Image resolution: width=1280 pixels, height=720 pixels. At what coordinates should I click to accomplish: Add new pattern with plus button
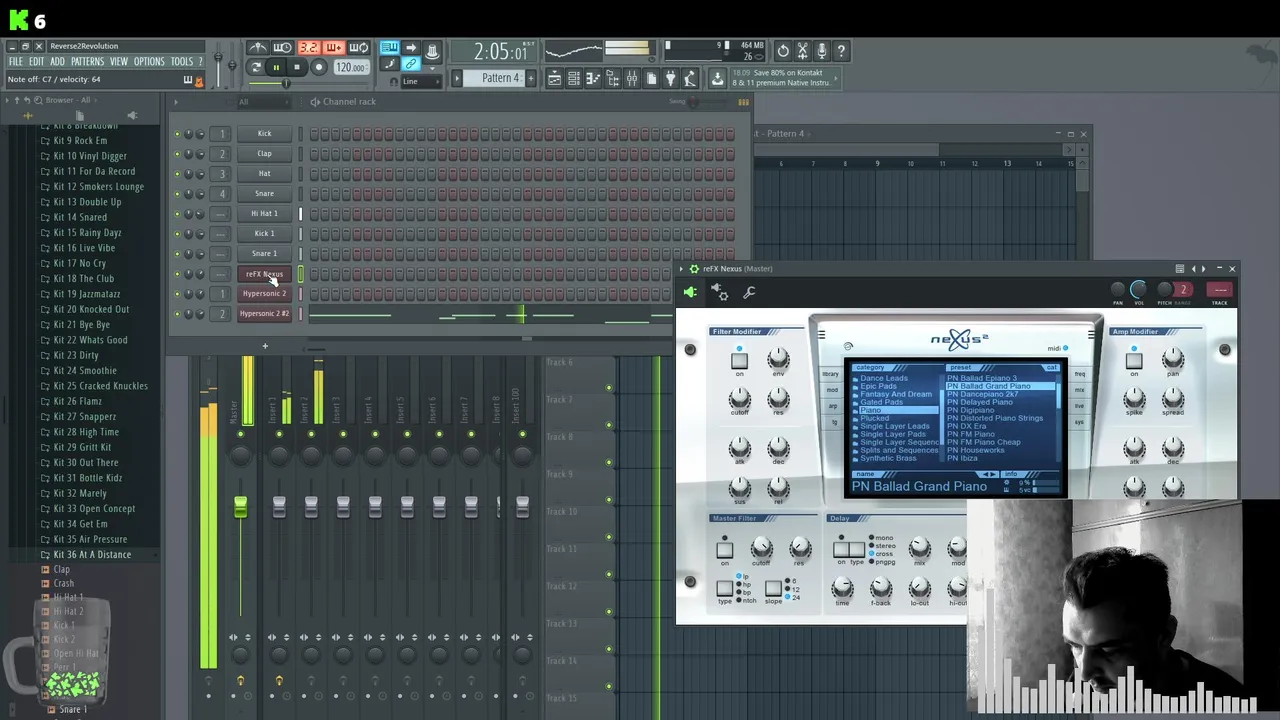tap(531, 78)
